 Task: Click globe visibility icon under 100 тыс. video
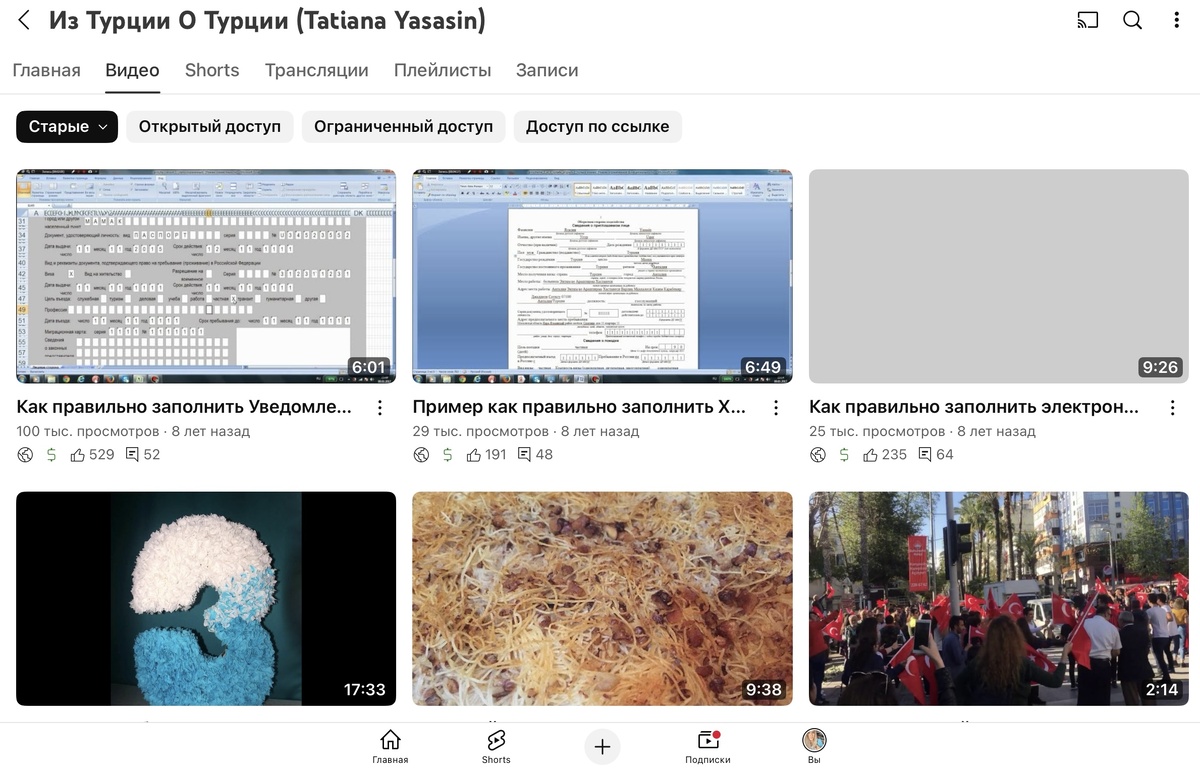[26, 455]
